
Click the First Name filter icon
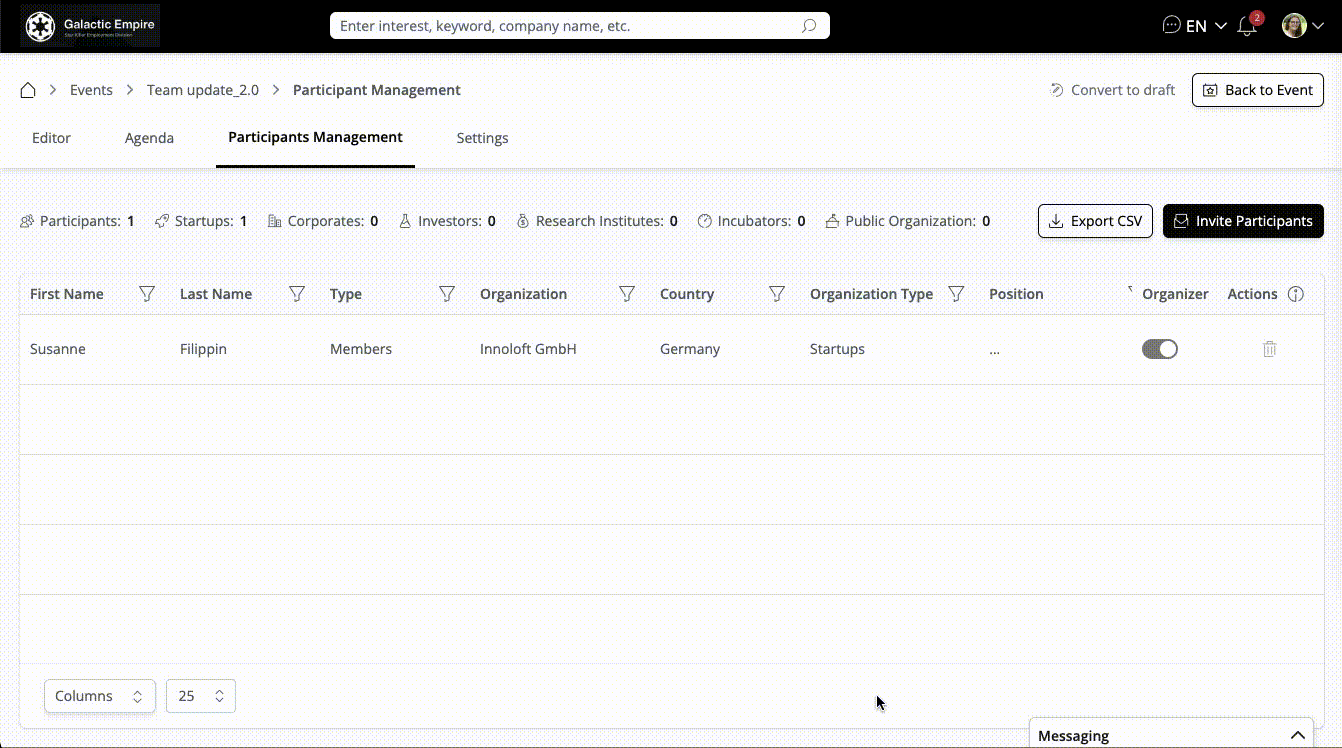click(147, 294)
